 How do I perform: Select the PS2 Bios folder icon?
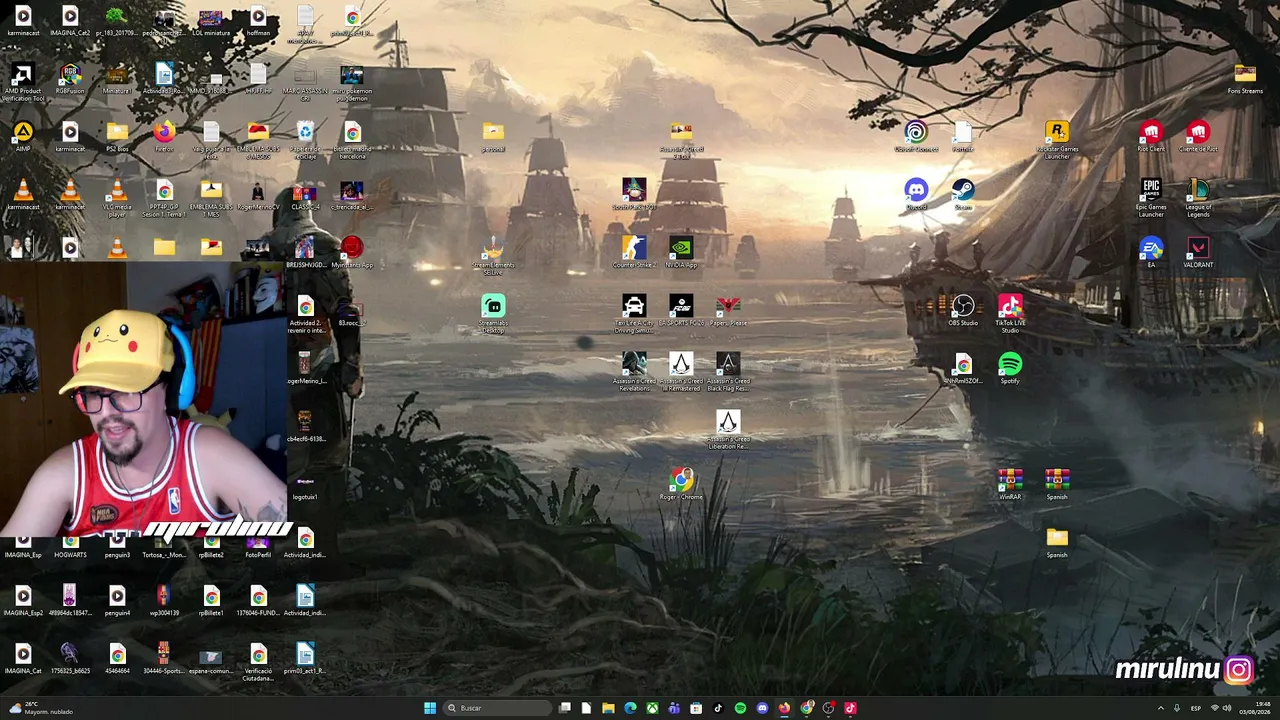117,137
